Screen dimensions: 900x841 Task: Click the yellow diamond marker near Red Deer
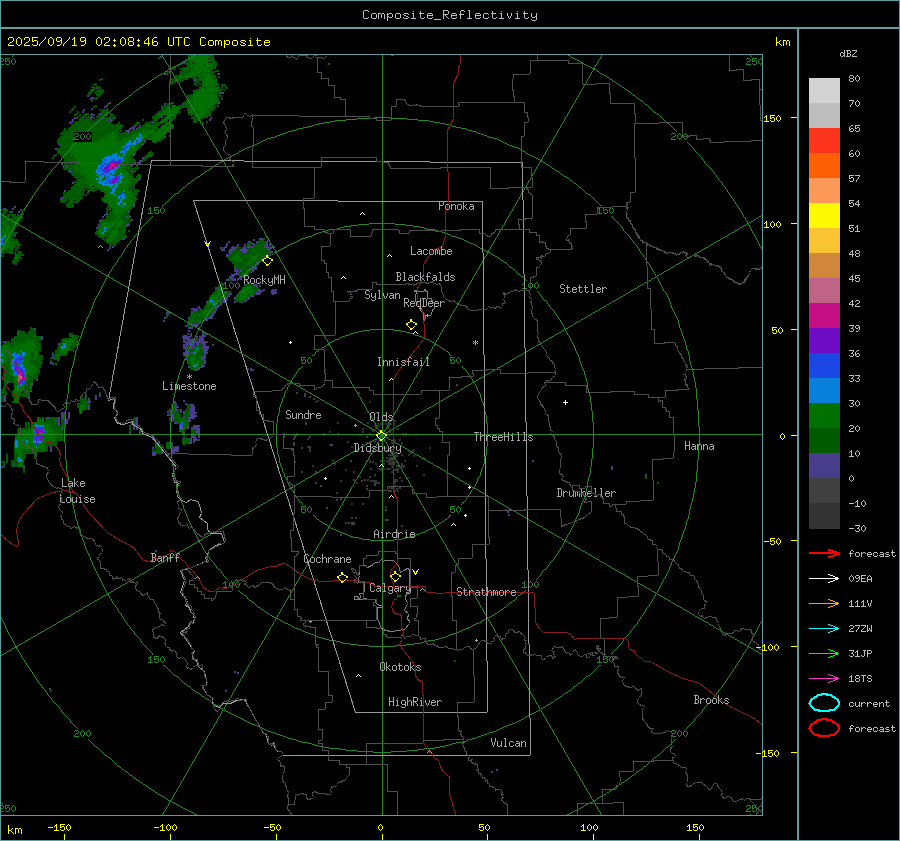pos(411,325)
